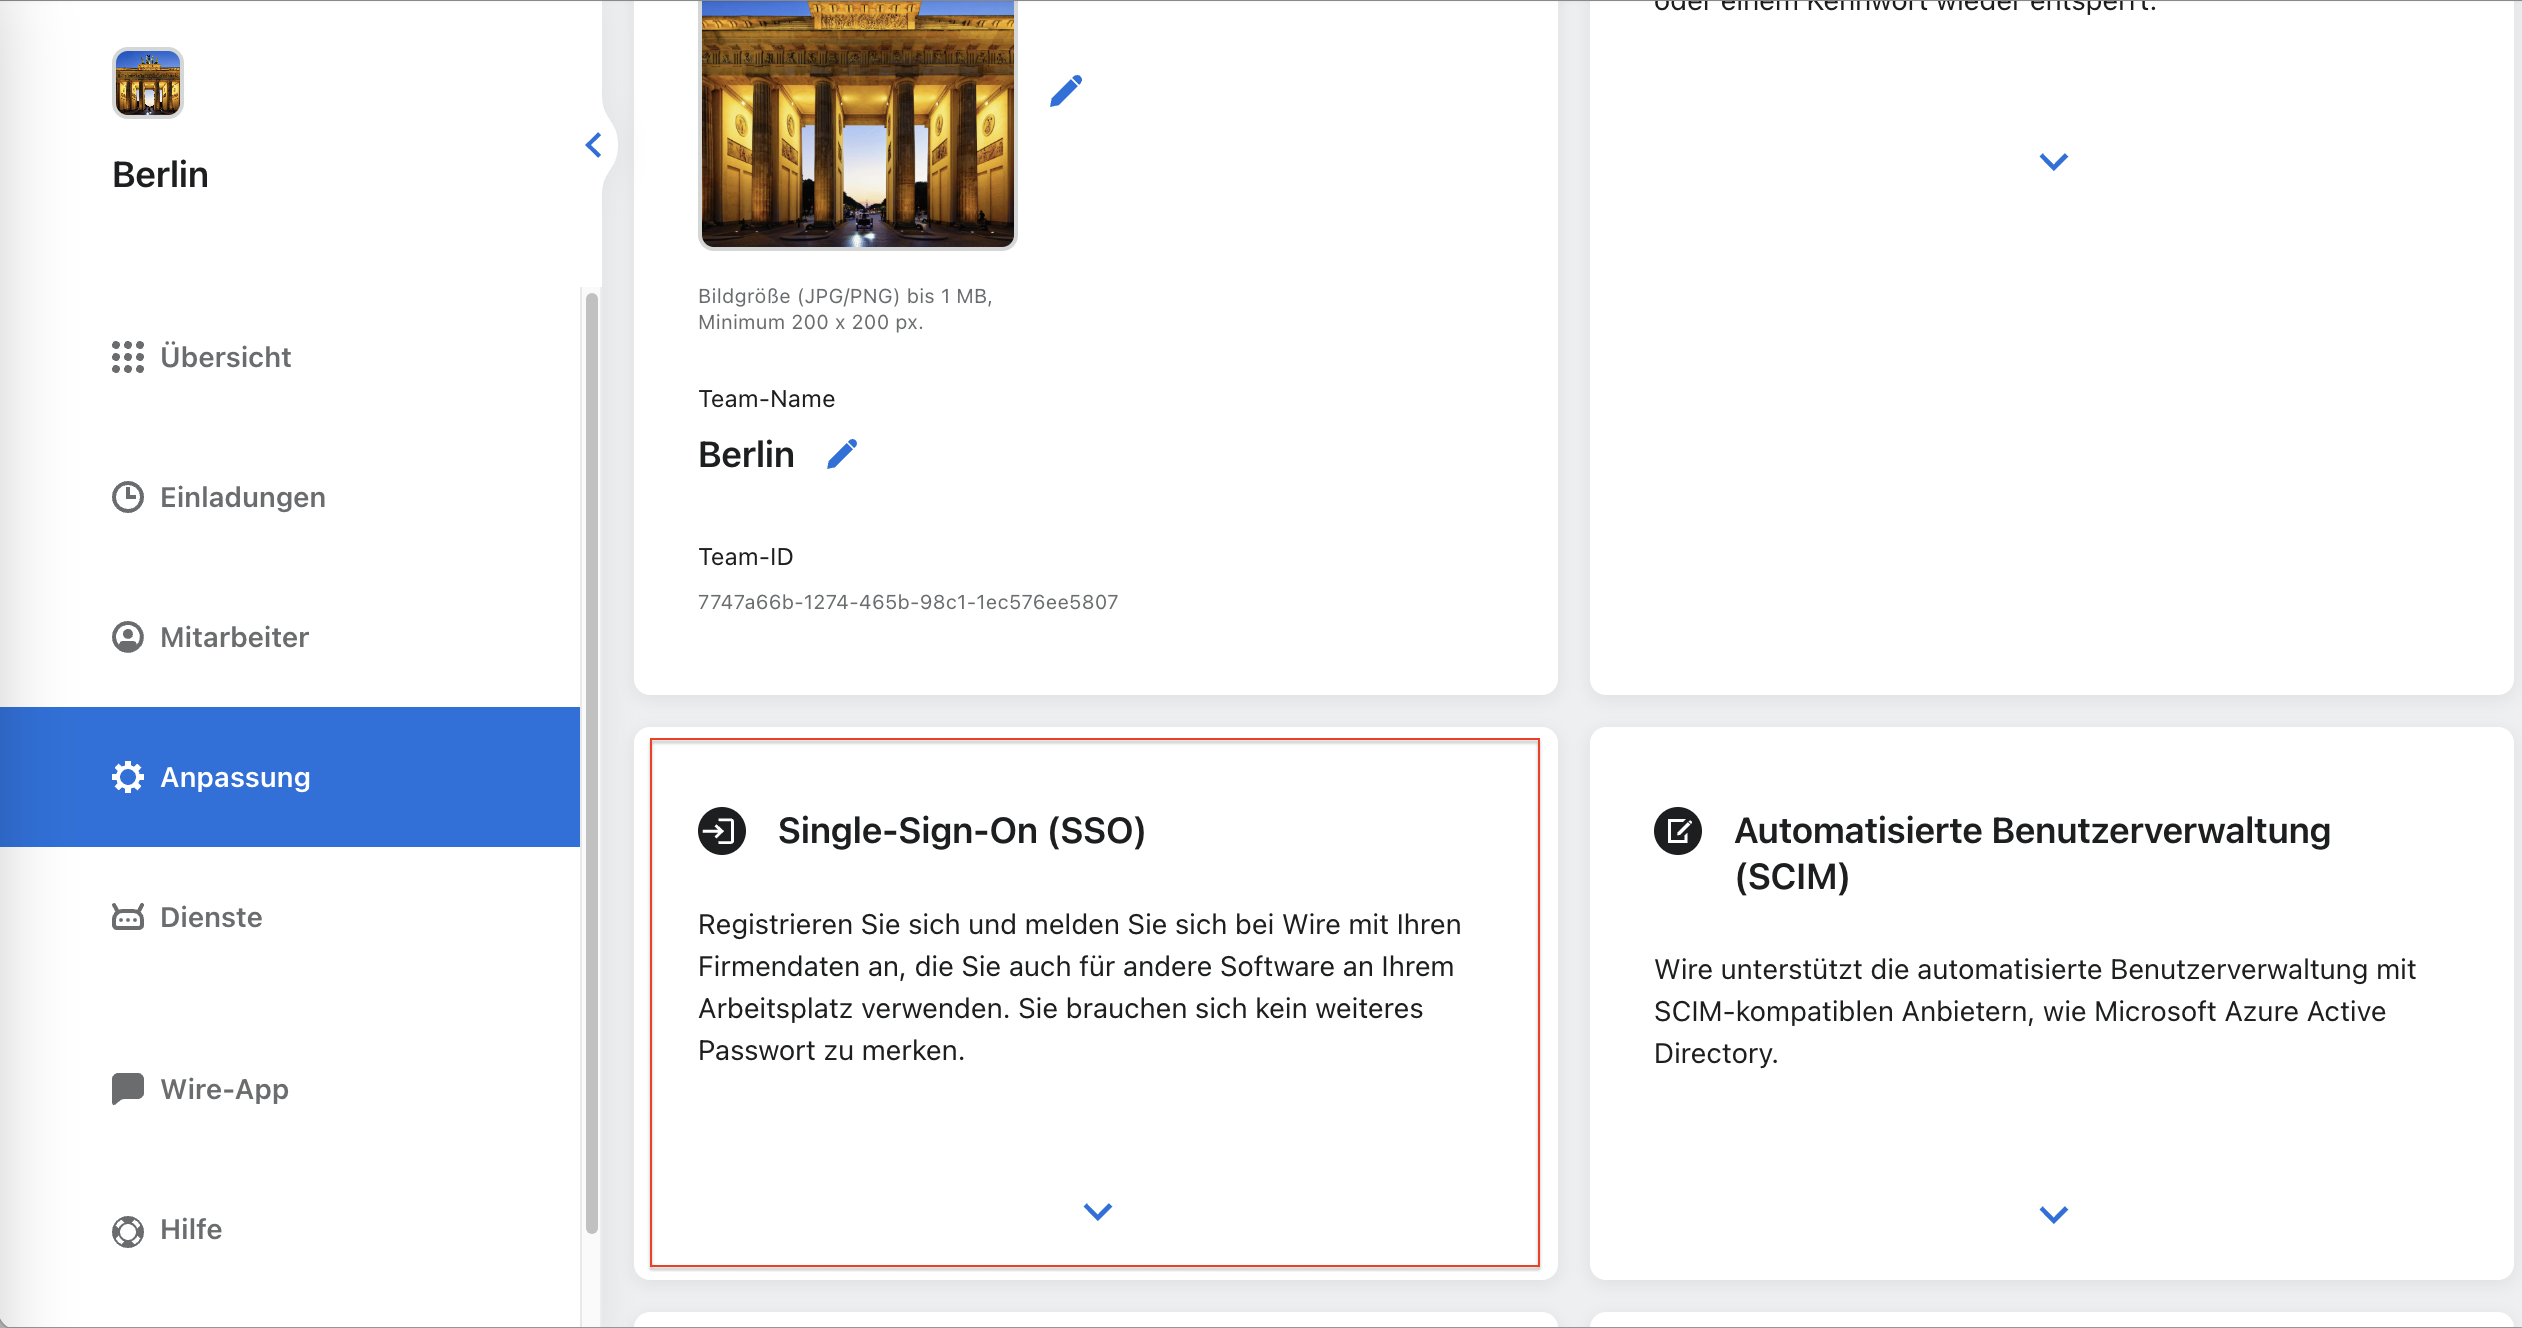Go to Mitarbeiter section
This screenshot has width=2522, height=1328.
tap(290, 637)
